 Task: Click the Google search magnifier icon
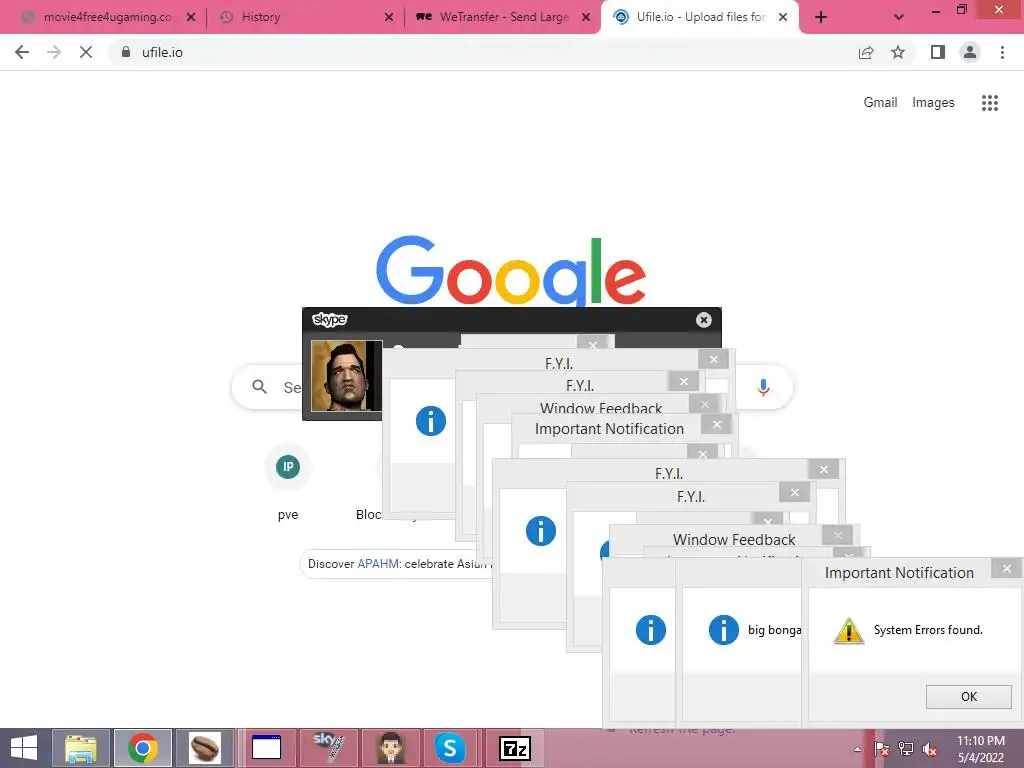[259, 387]
